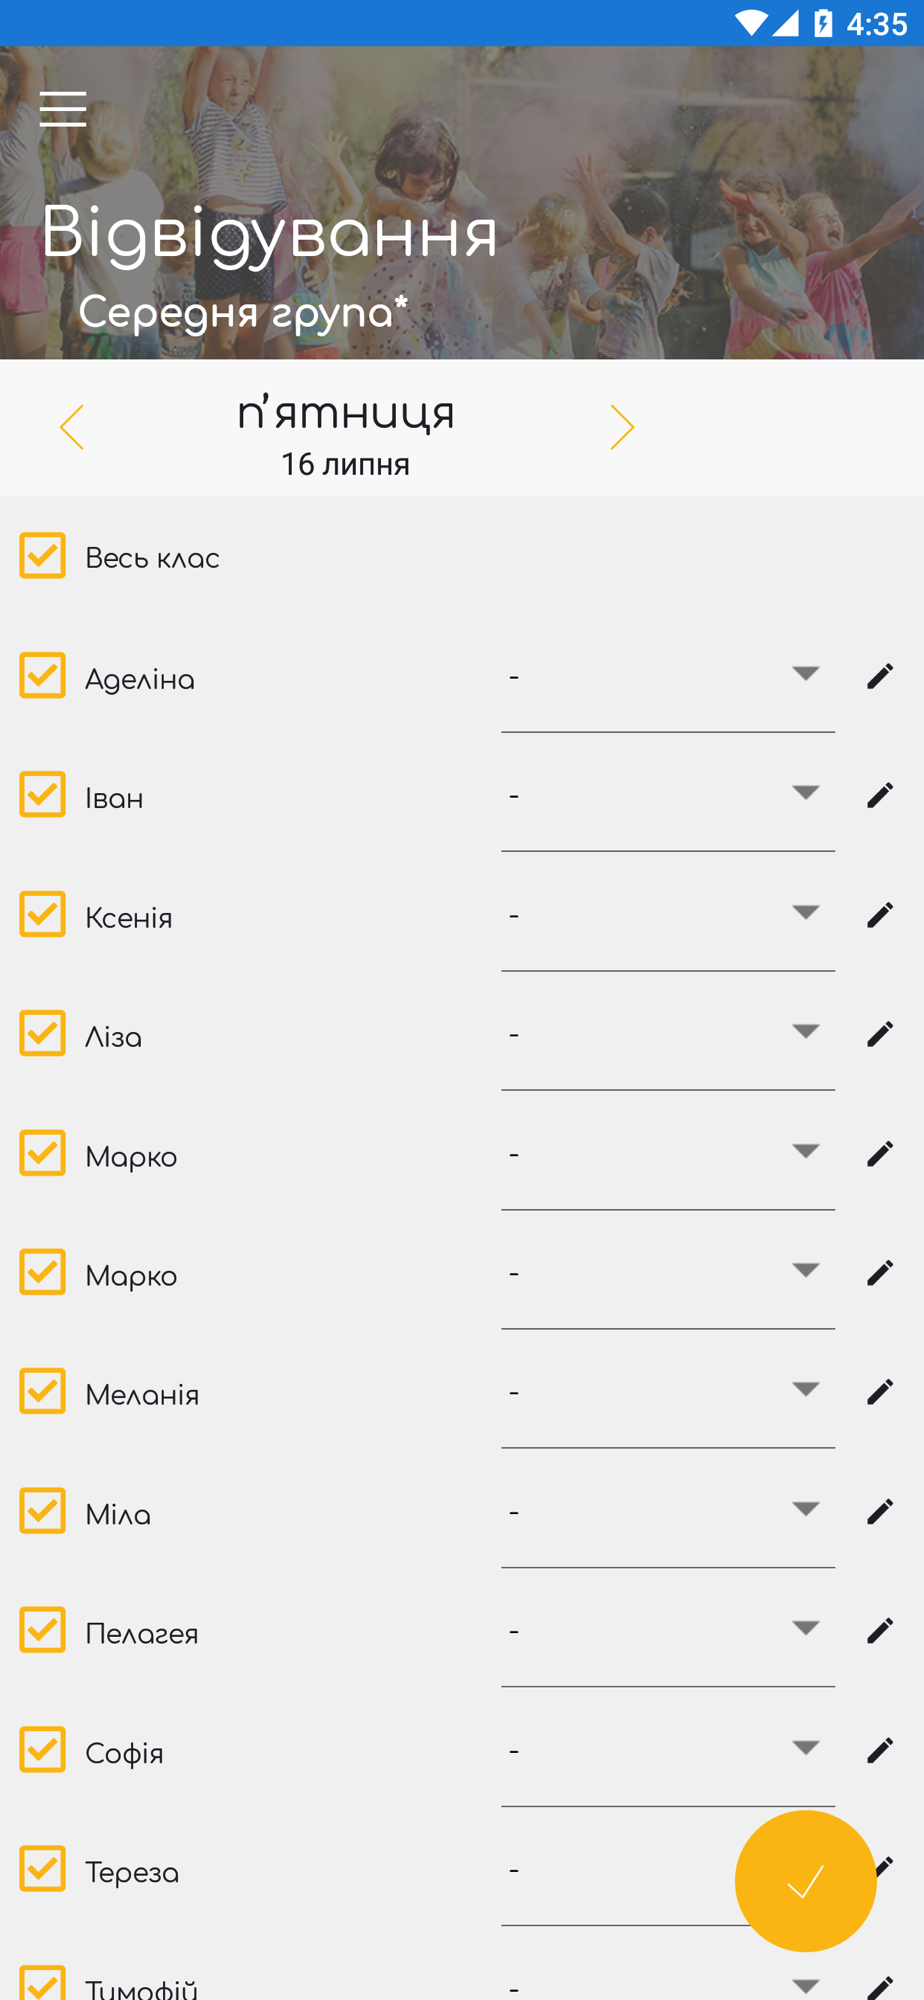Open the reason dropdown next to Ліза
This screenshot has height=2000, width=924.
point(668,1035)
